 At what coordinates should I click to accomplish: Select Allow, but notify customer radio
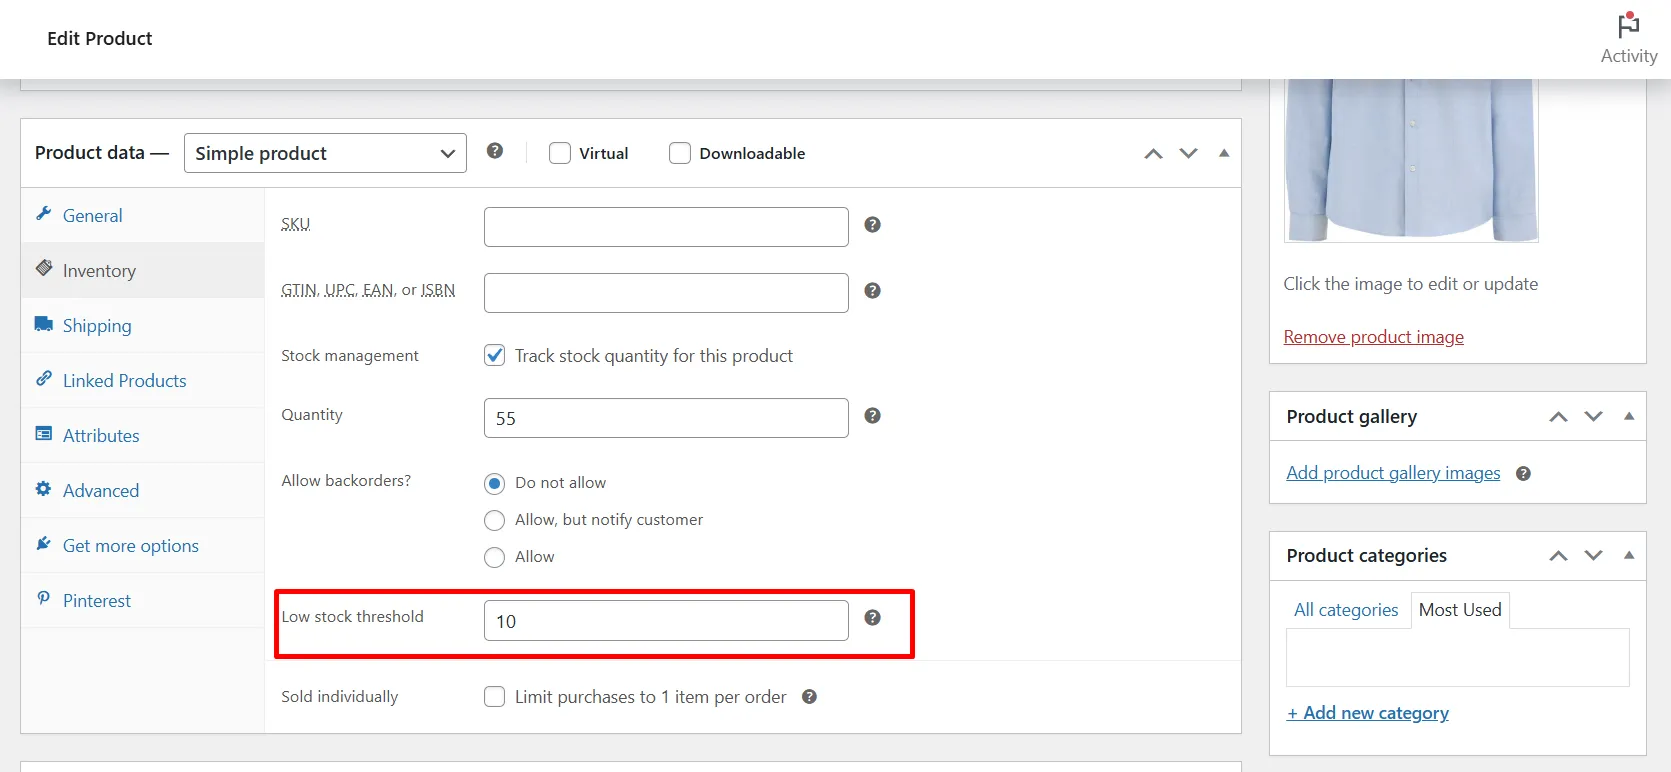point(495,521)
